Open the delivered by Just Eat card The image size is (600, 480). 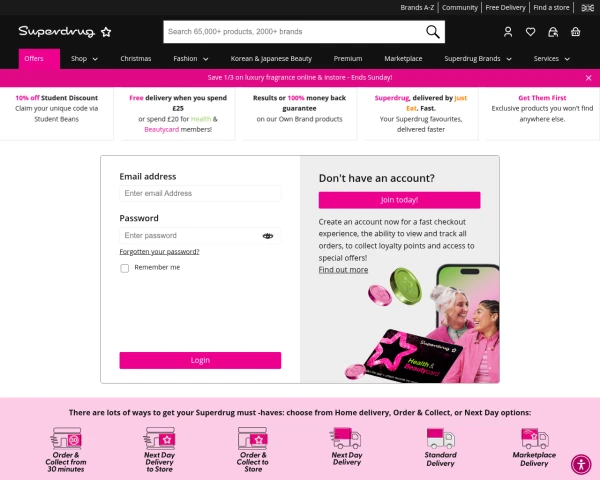point(421,114)
